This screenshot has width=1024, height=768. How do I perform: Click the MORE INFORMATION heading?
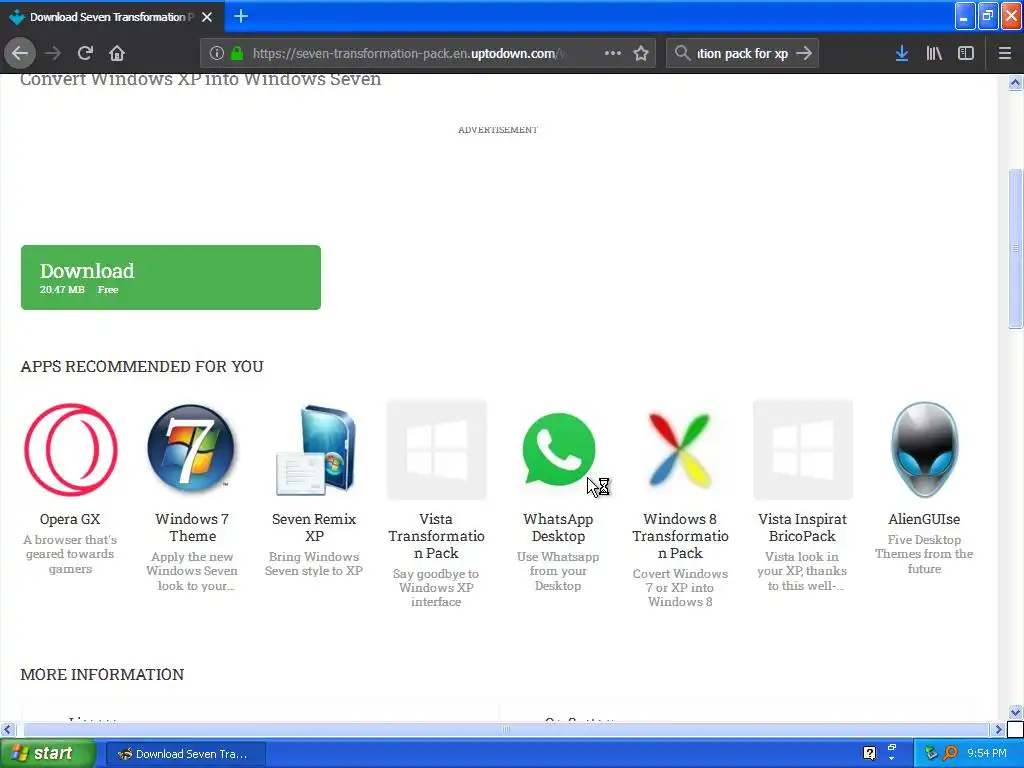pos(102,675)
